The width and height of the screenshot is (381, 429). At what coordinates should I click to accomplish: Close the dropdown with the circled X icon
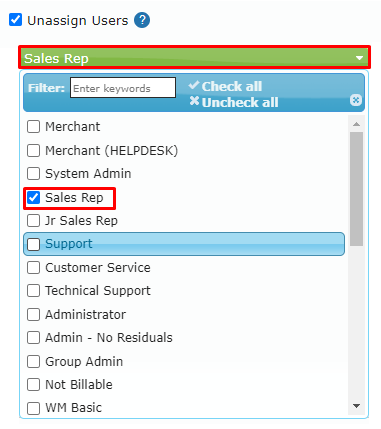click(356, 100)
